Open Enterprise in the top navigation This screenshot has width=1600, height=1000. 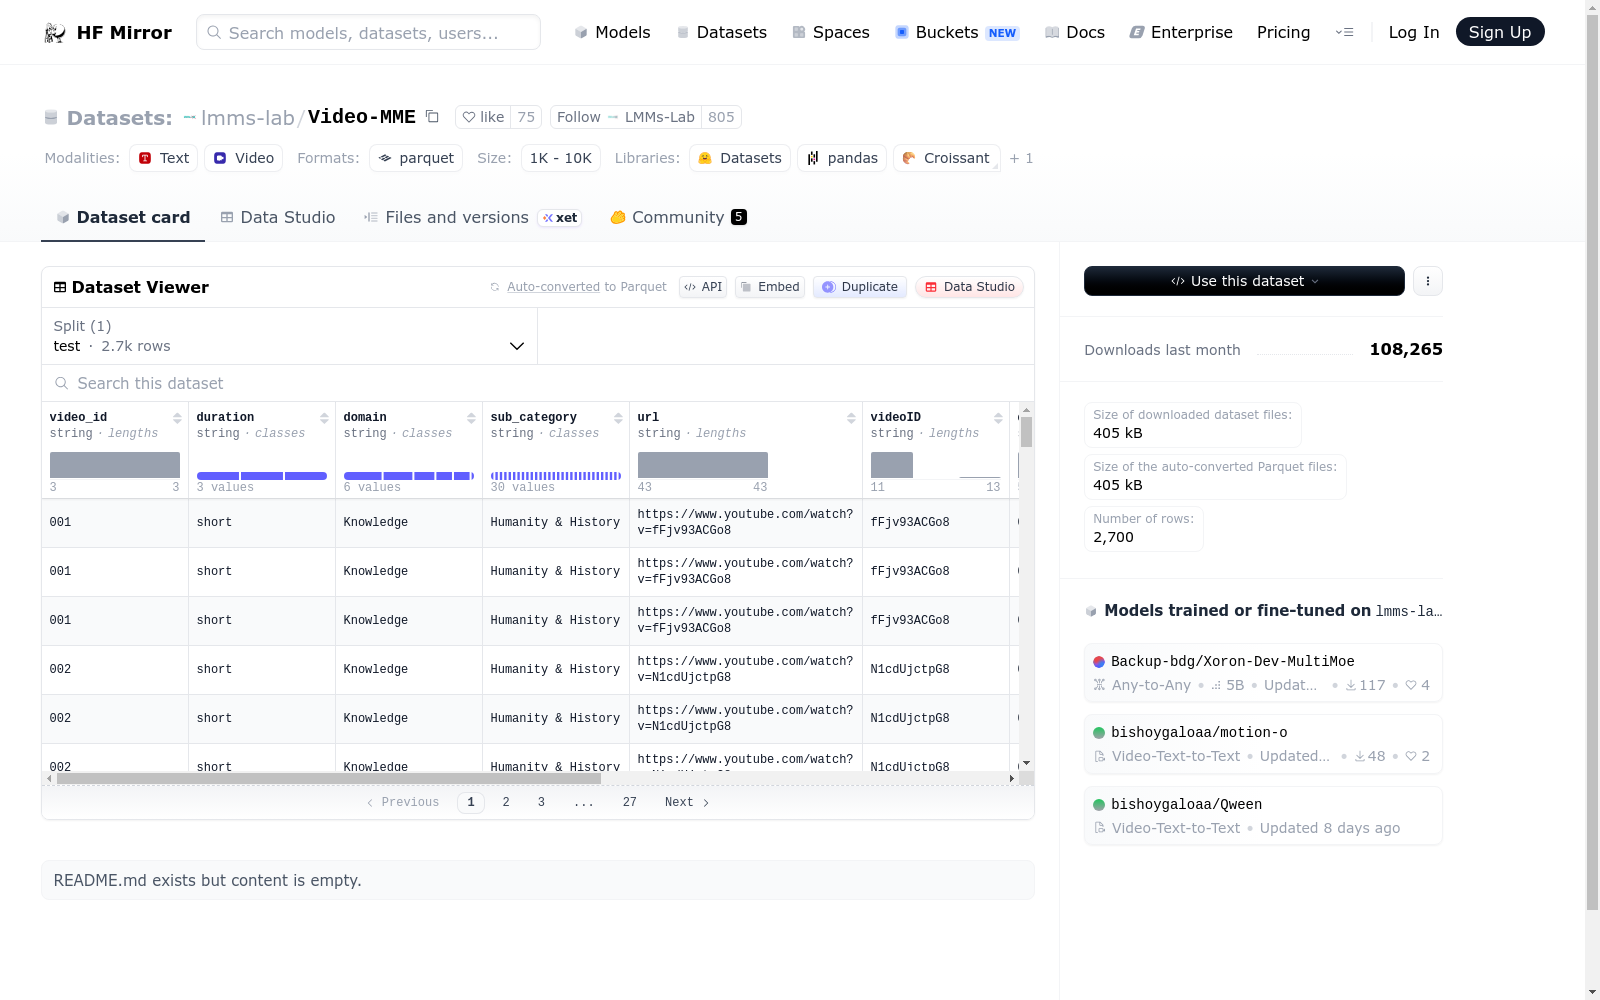pyautogui.click(x=1181, y=32)
